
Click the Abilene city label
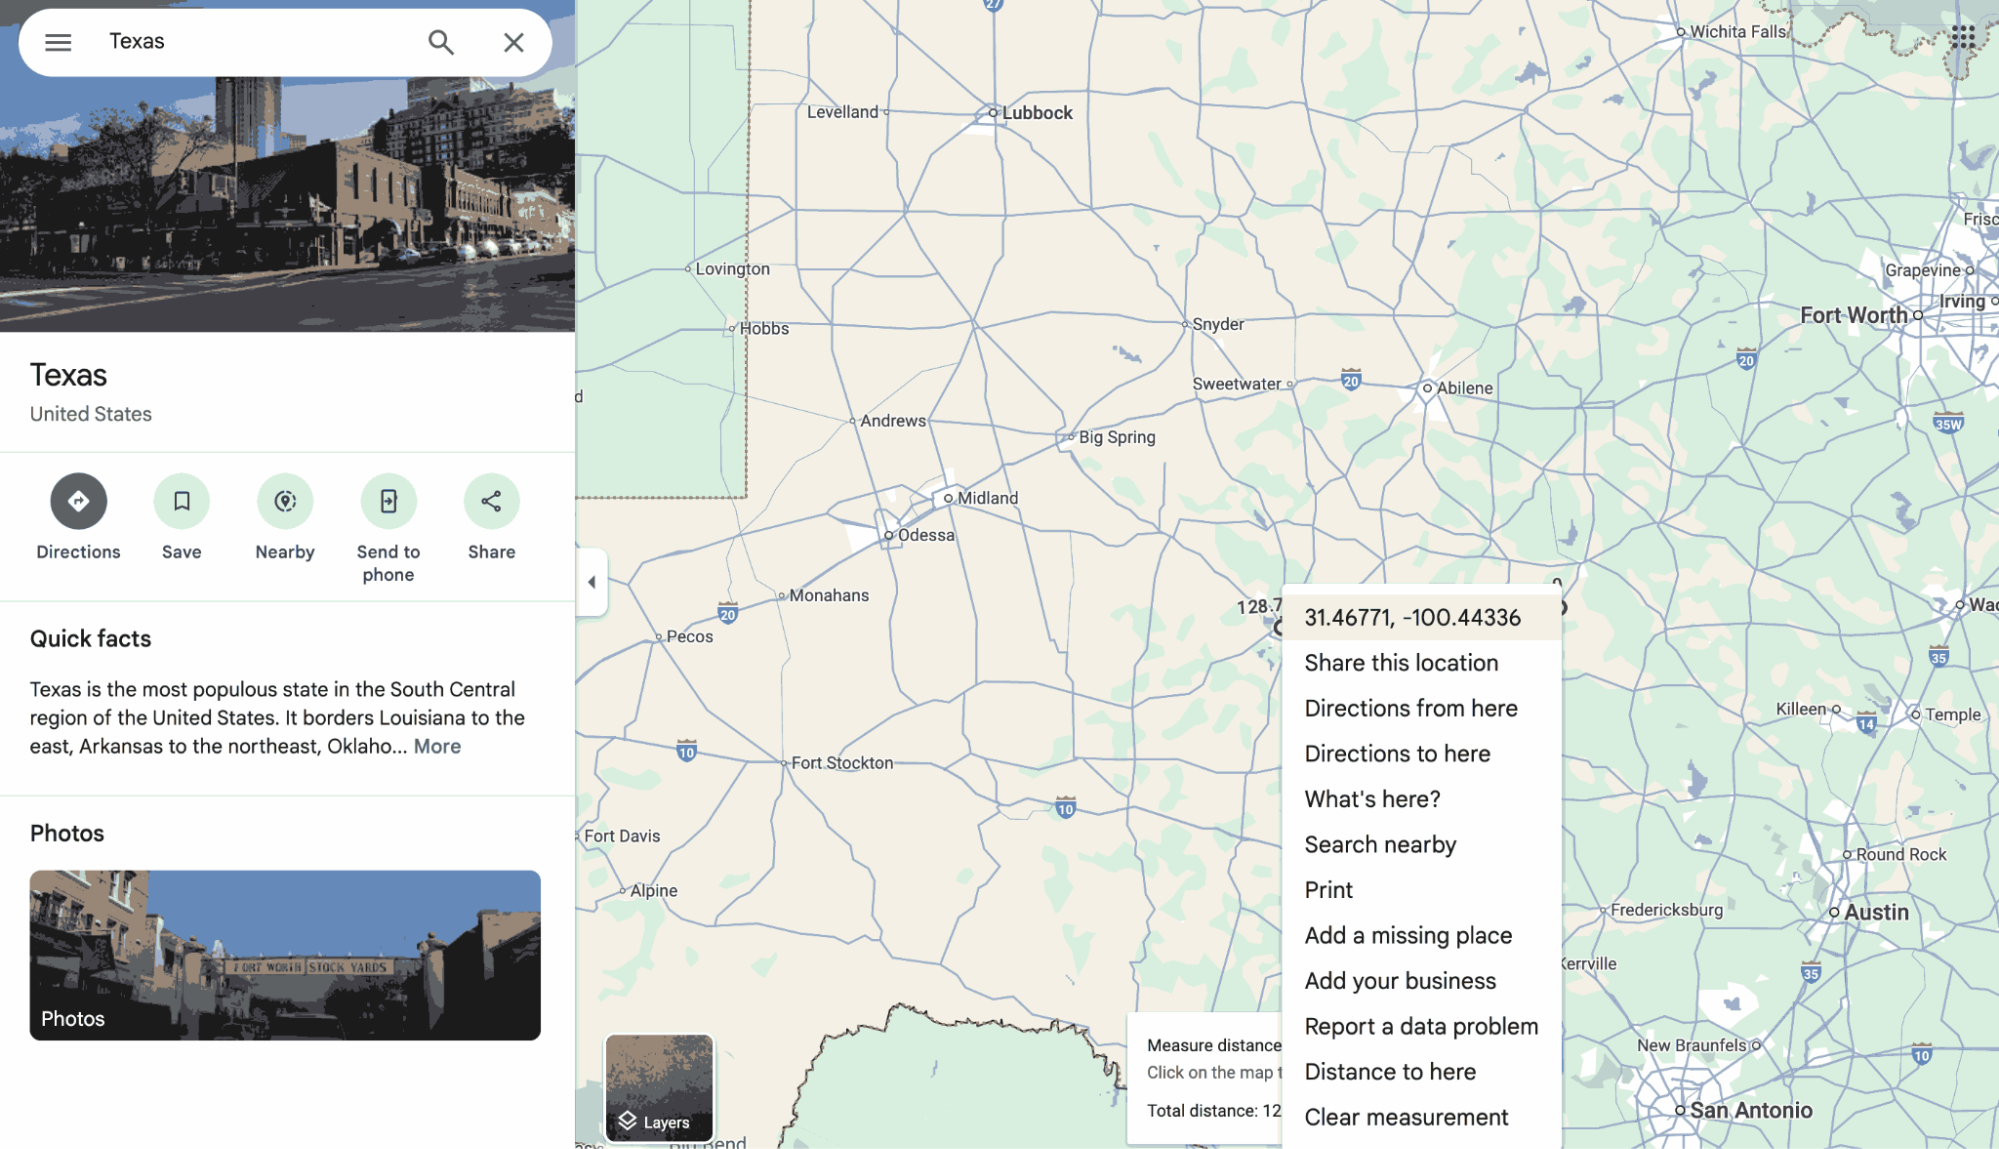point(1464,388)
